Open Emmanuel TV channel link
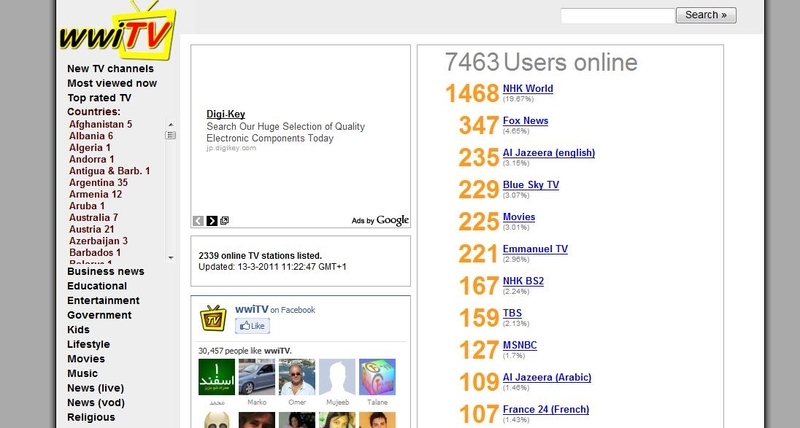800x428 pixels. (x=535, y=249)
